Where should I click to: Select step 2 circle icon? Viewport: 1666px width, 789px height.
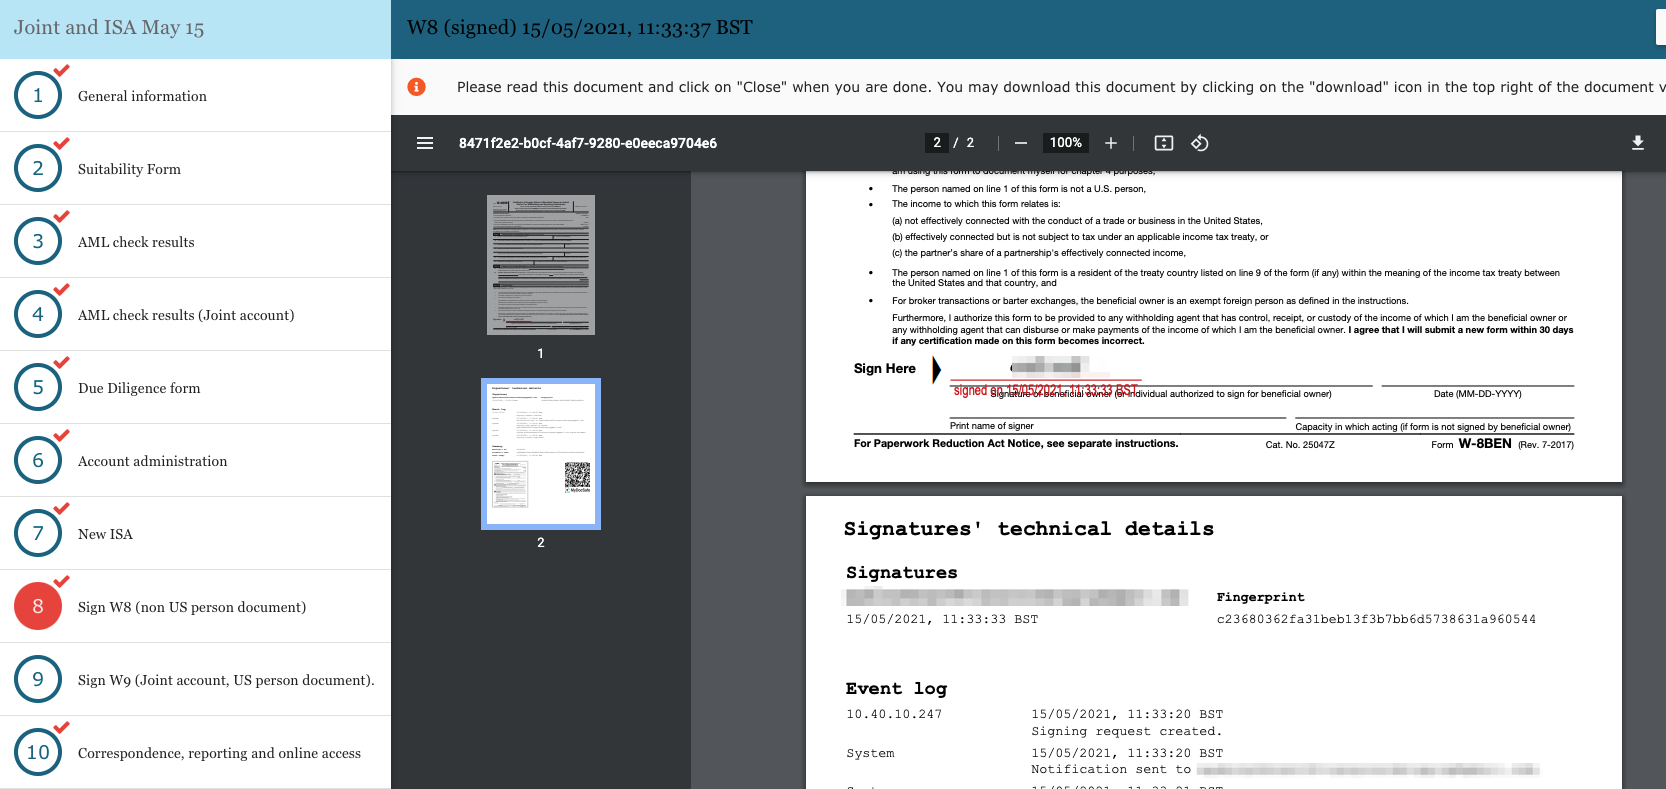[x=38, y=168]
